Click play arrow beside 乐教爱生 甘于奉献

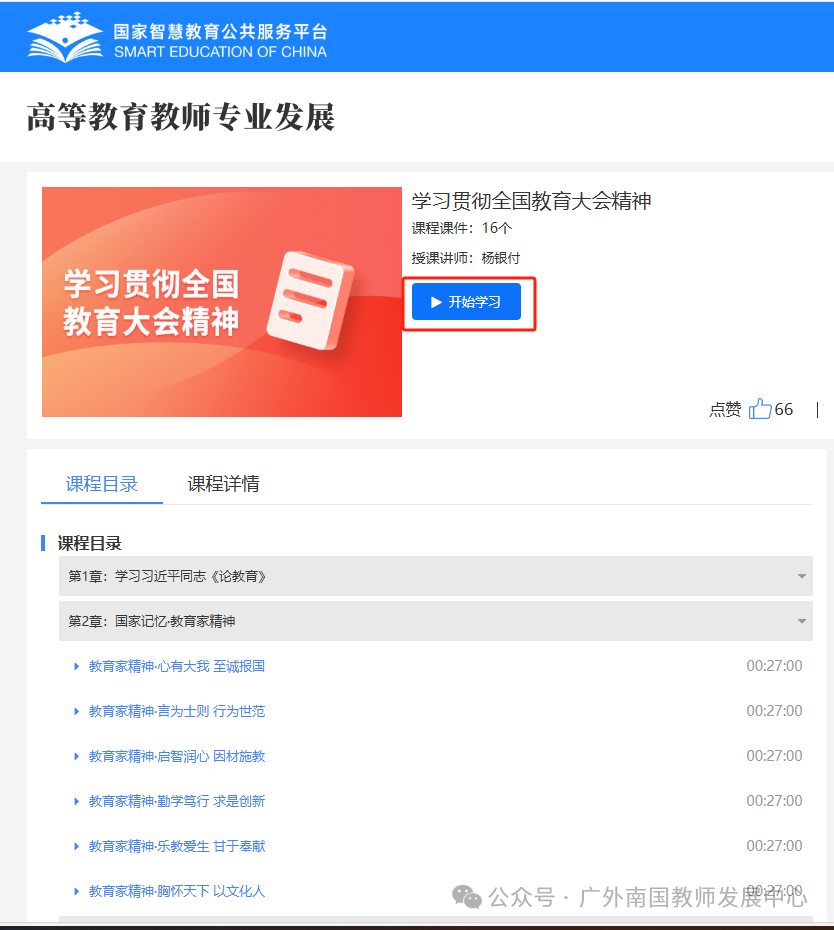pyautogui.click(x=76, y=846)
